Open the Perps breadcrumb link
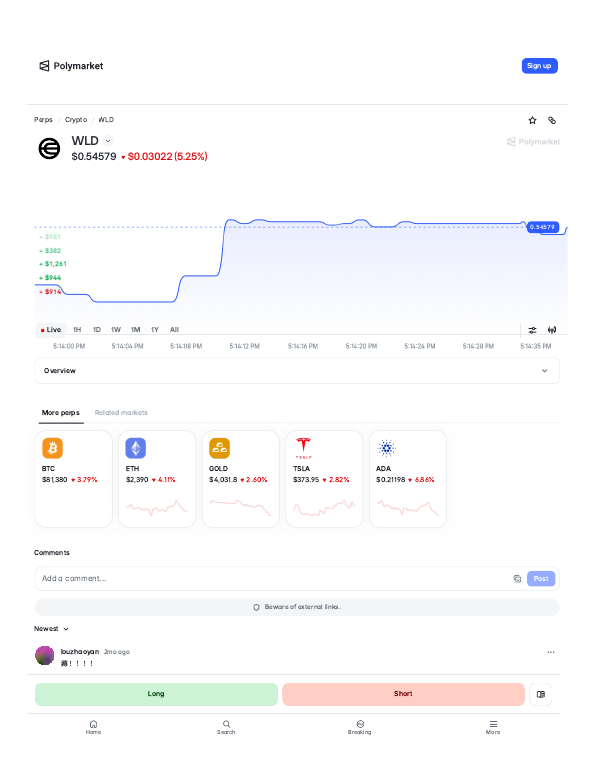595x770 pixels. [x=43, y=120]
